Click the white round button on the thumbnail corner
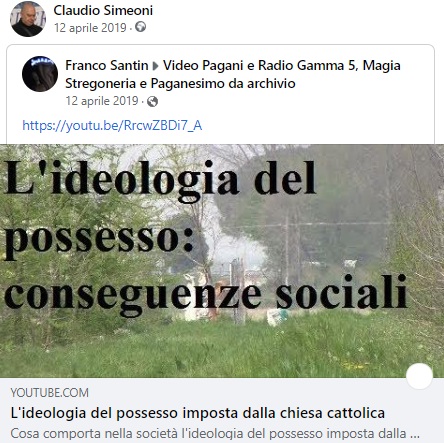 click(x=419, y=376)
